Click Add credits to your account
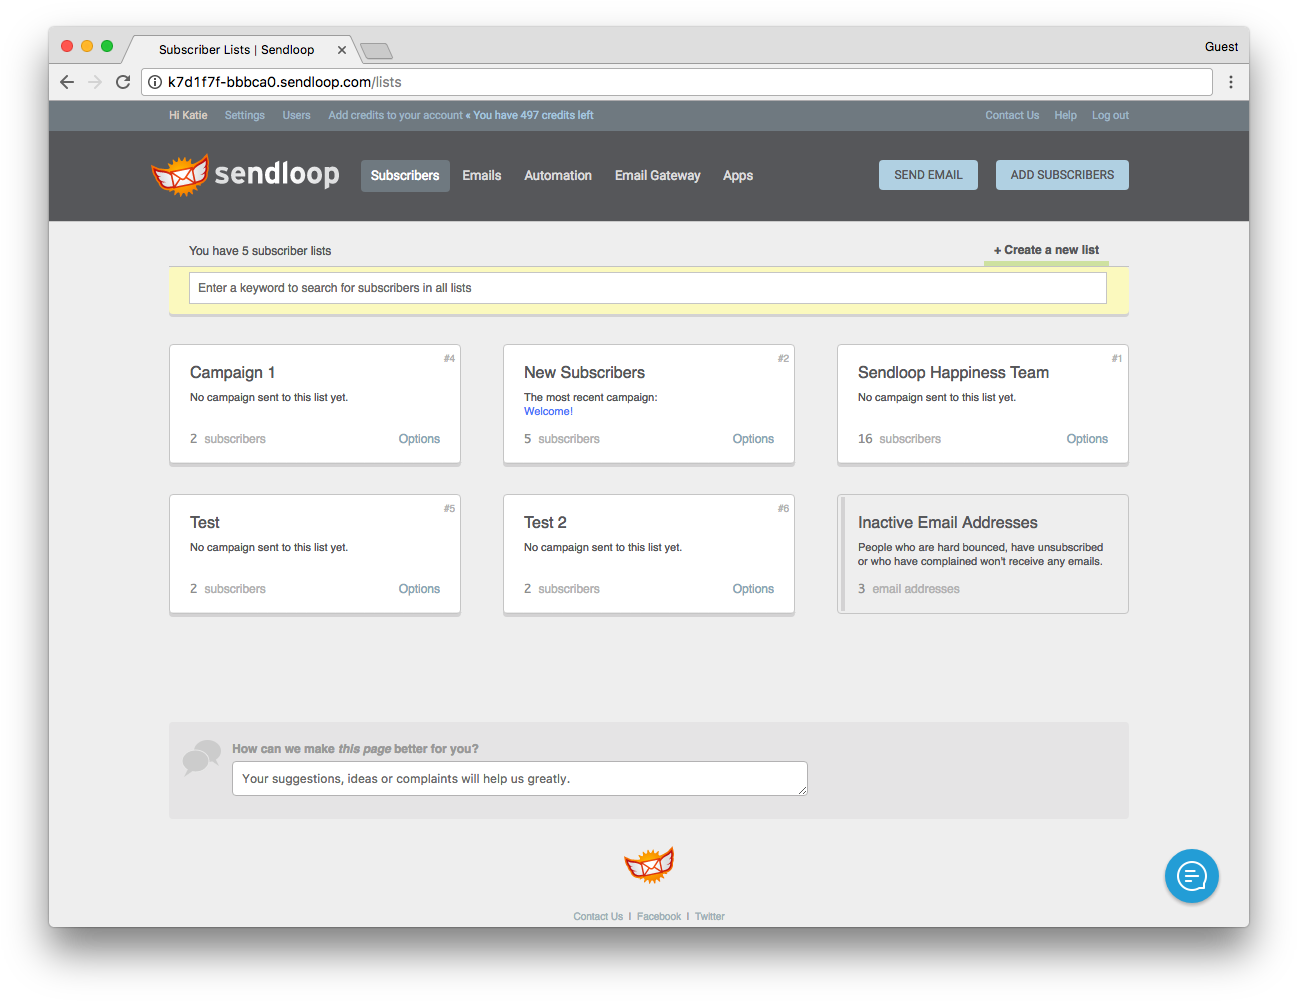Screen dimensions: 1297x1001 (395, 115)
